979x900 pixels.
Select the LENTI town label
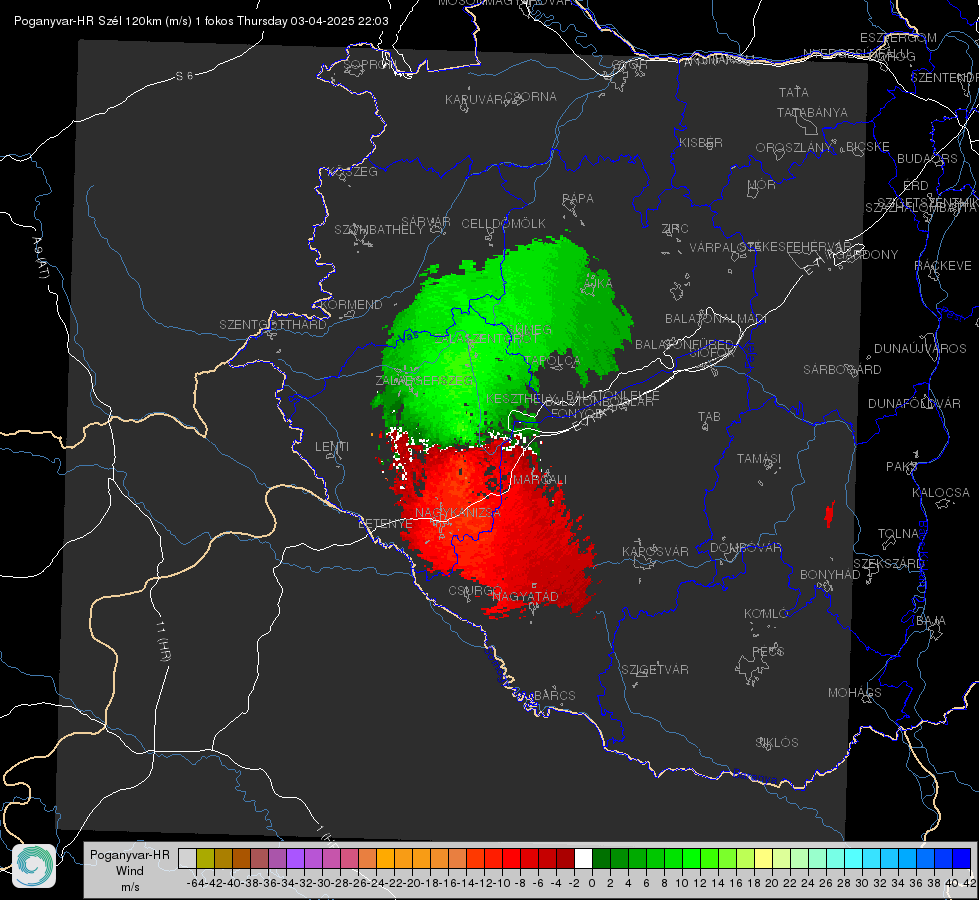click(x=332, y=447)
